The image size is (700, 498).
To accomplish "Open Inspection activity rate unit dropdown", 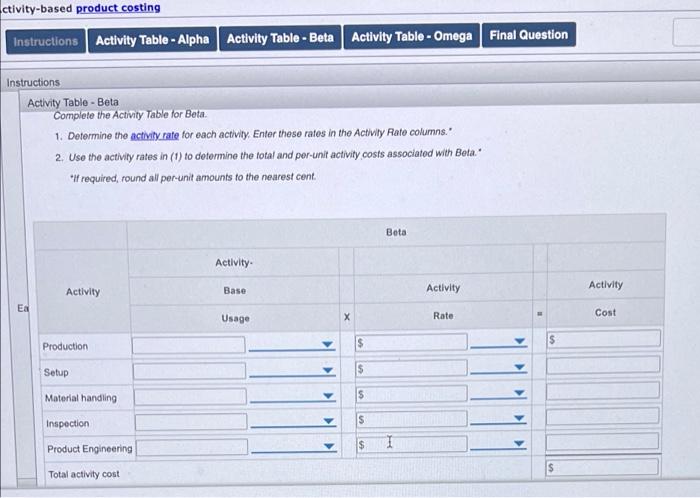I will tap(498, 418).
